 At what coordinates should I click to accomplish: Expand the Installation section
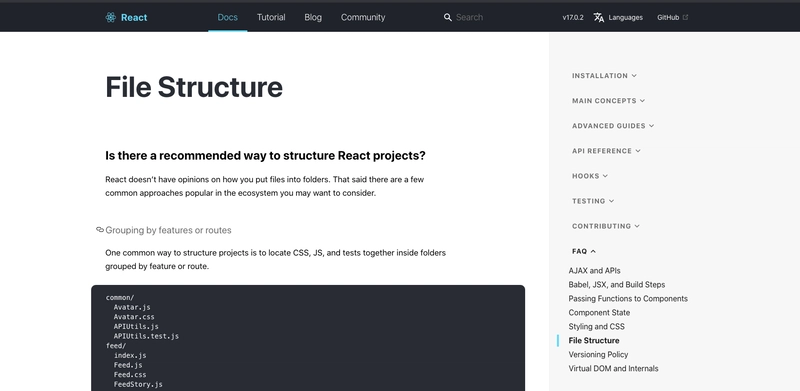click(x=604, y=76)
